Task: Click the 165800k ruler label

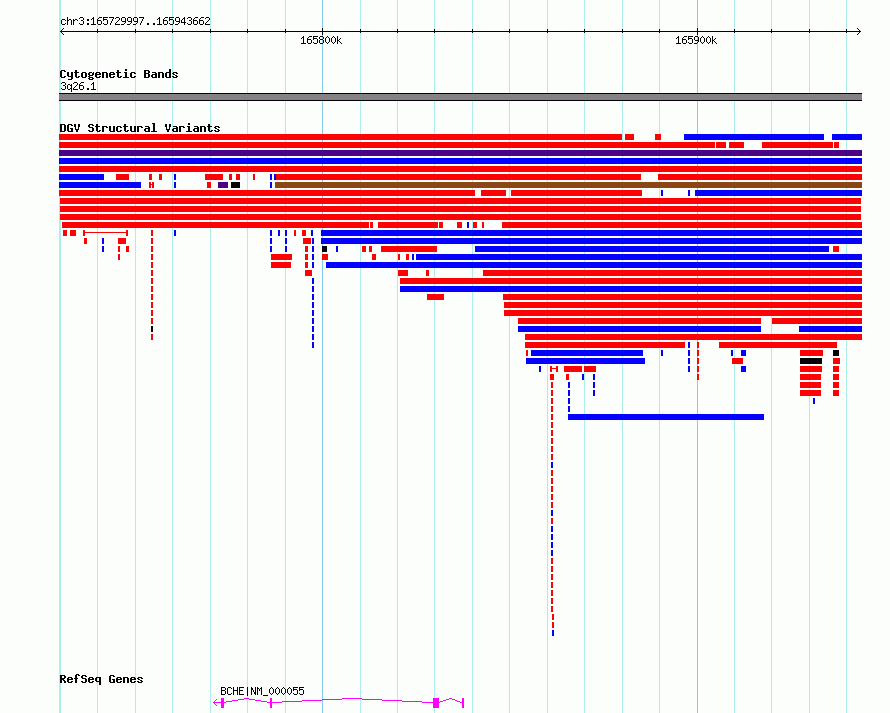Action: click(321, 40)
